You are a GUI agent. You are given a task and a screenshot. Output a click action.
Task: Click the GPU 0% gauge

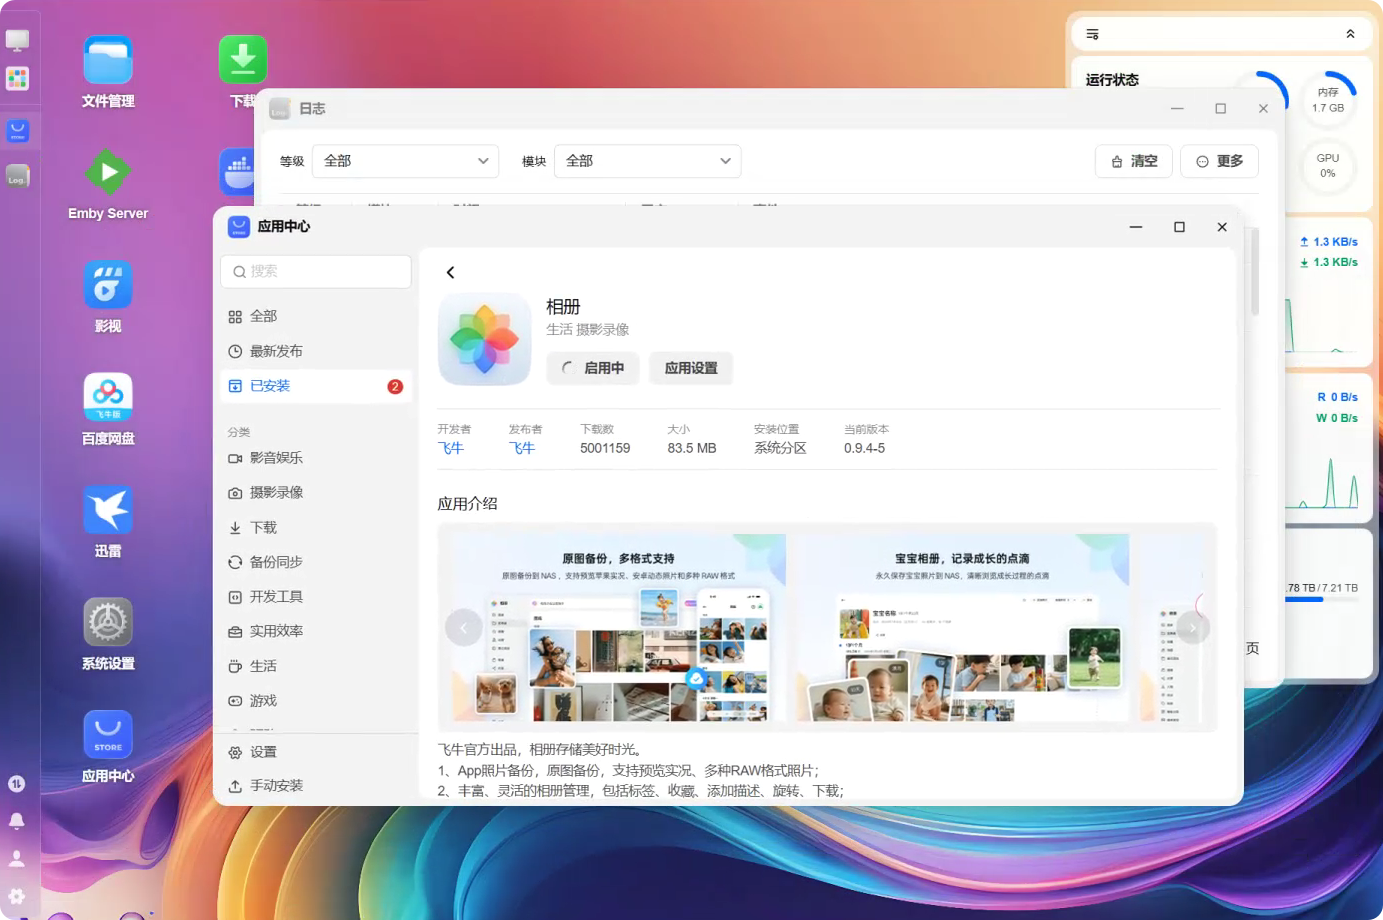point(1328,166)
